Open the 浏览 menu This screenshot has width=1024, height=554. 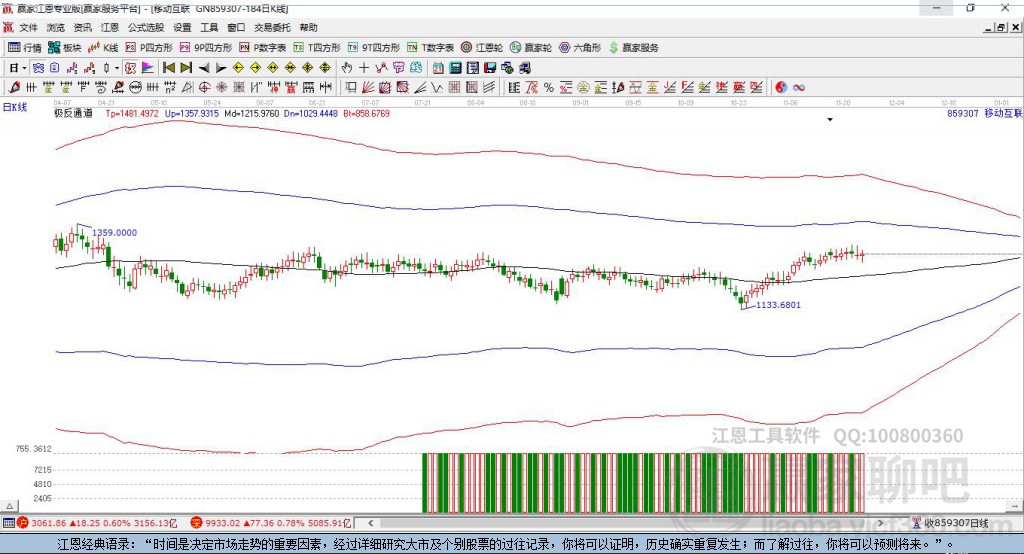[56, 27]
